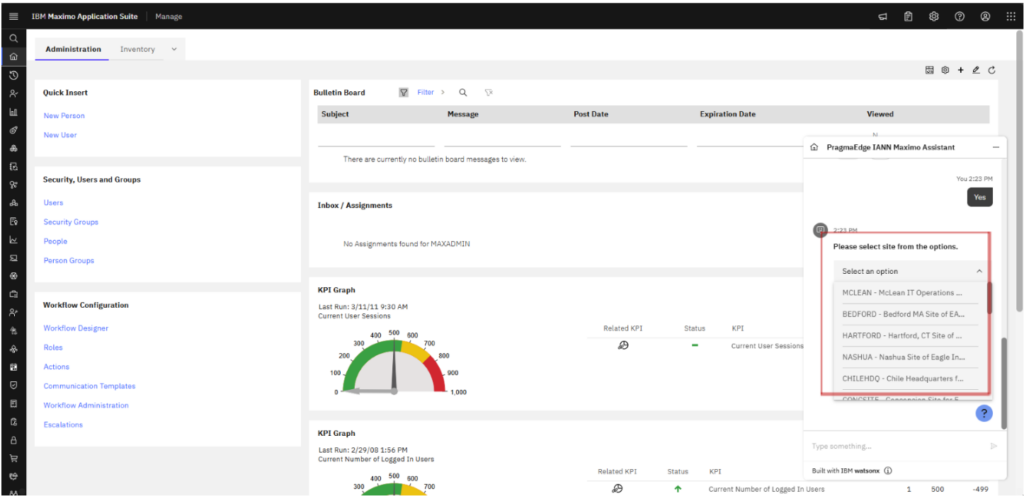Open the hamburger navigation menu

click(14, 16)
